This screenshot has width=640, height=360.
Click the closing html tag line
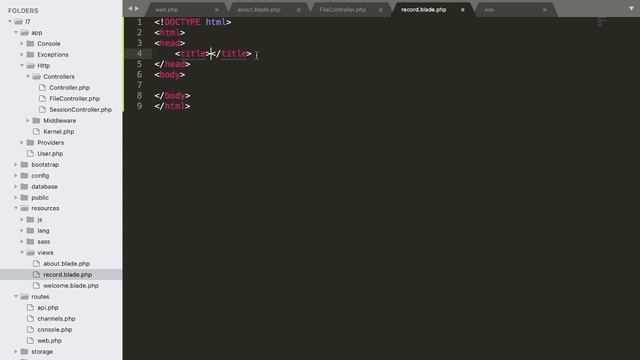click(172, 106)
